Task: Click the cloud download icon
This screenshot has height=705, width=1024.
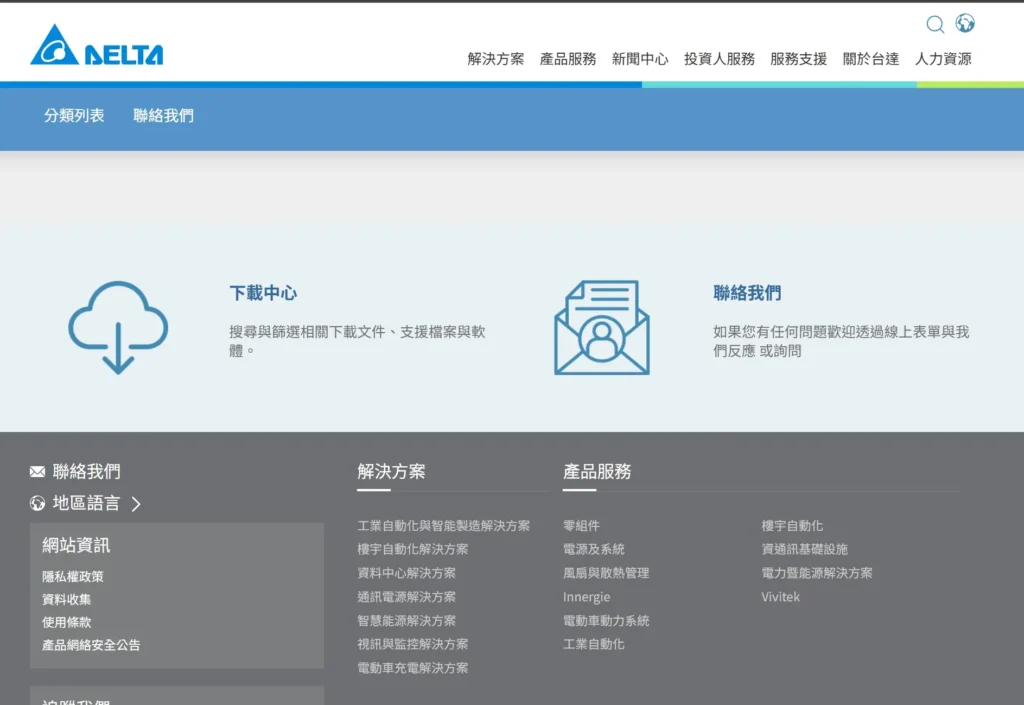Action: pyautogui.click(x=118, y=327)
